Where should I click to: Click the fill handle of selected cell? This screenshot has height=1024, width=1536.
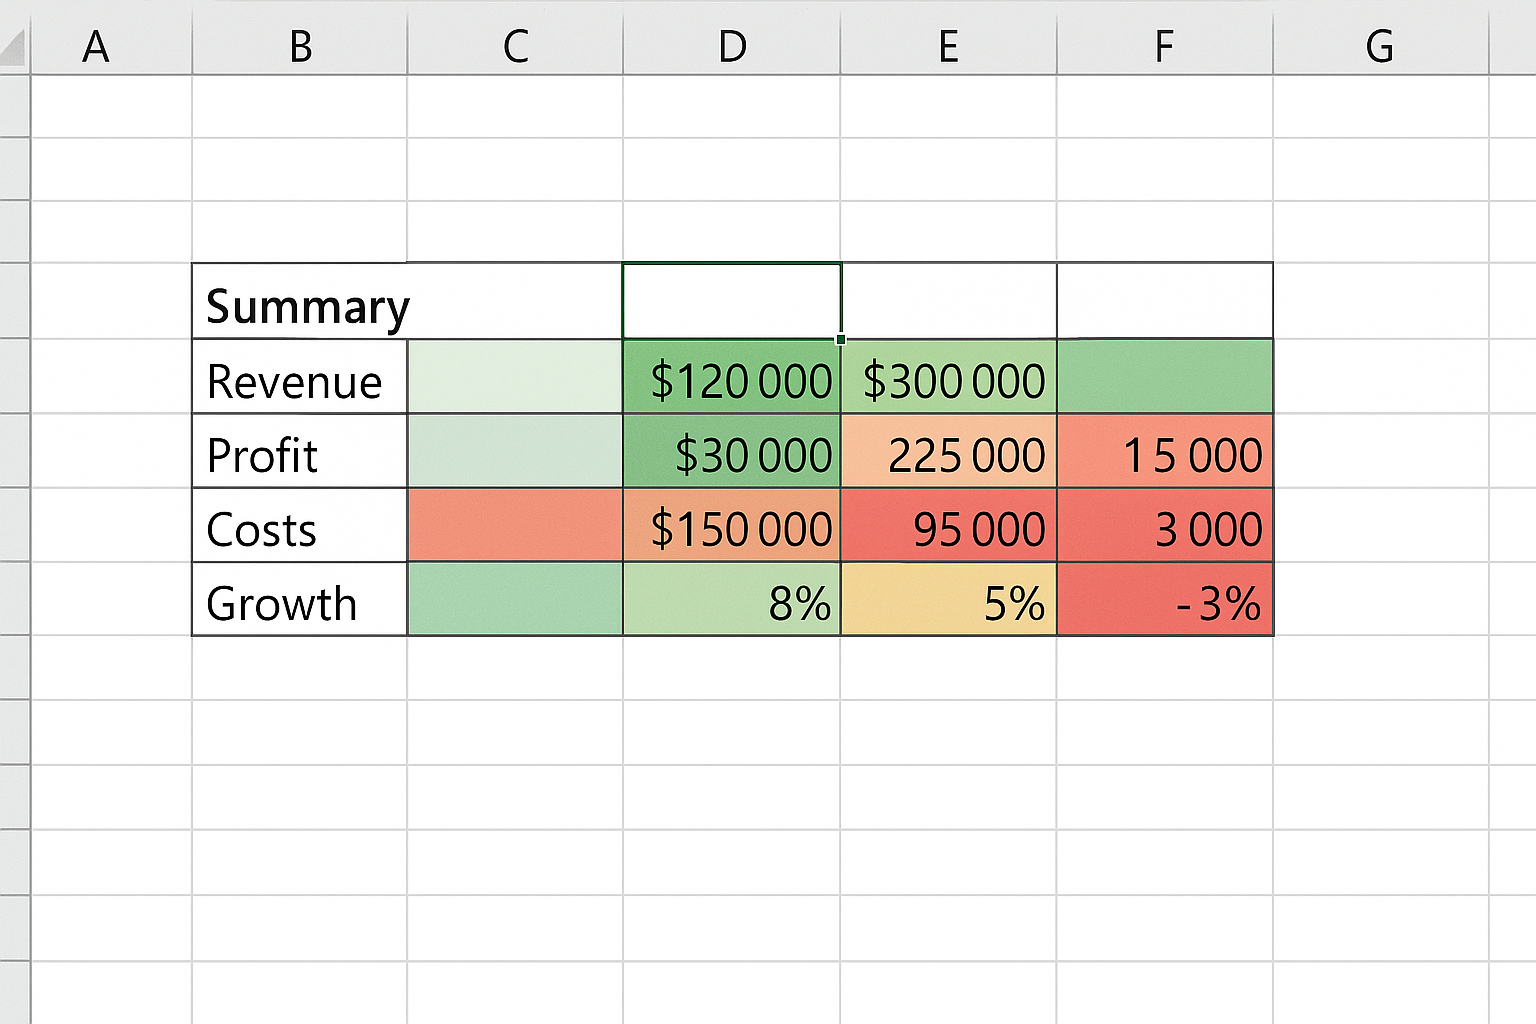point(841,339)
